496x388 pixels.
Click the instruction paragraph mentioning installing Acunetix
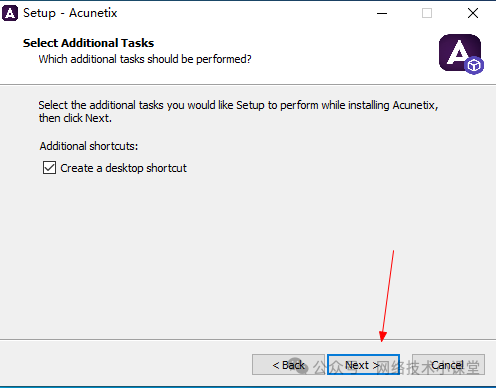click(x=238, y=105)
